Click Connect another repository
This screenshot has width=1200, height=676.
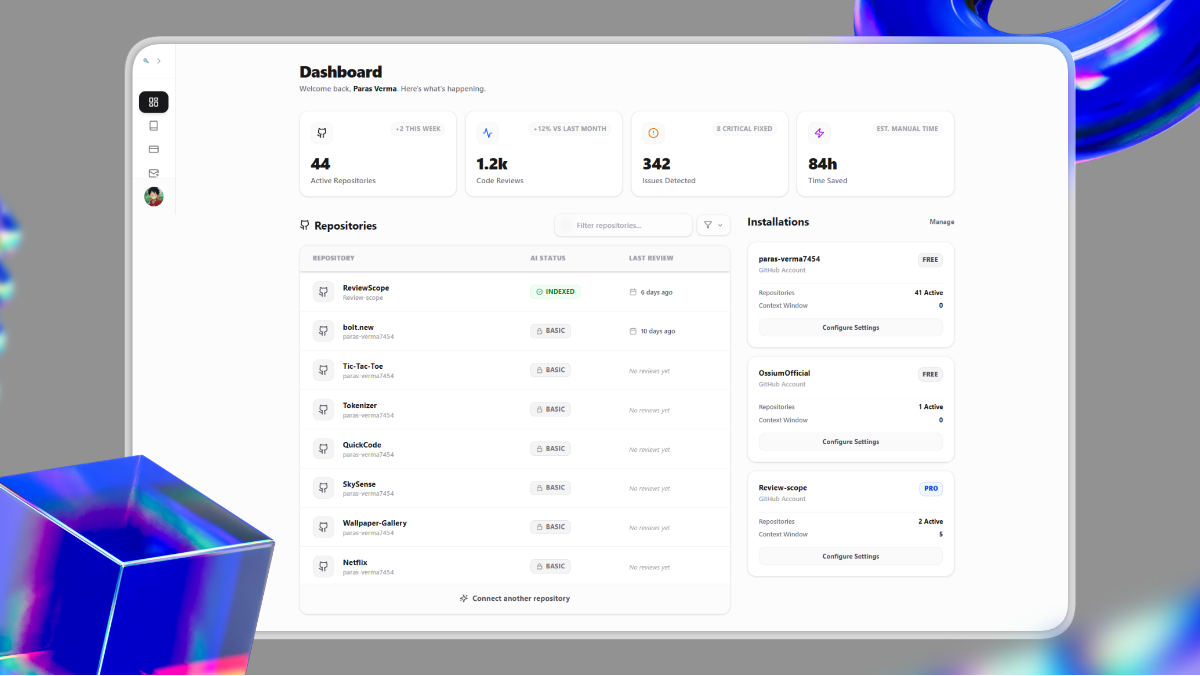(x=514, y=598)
